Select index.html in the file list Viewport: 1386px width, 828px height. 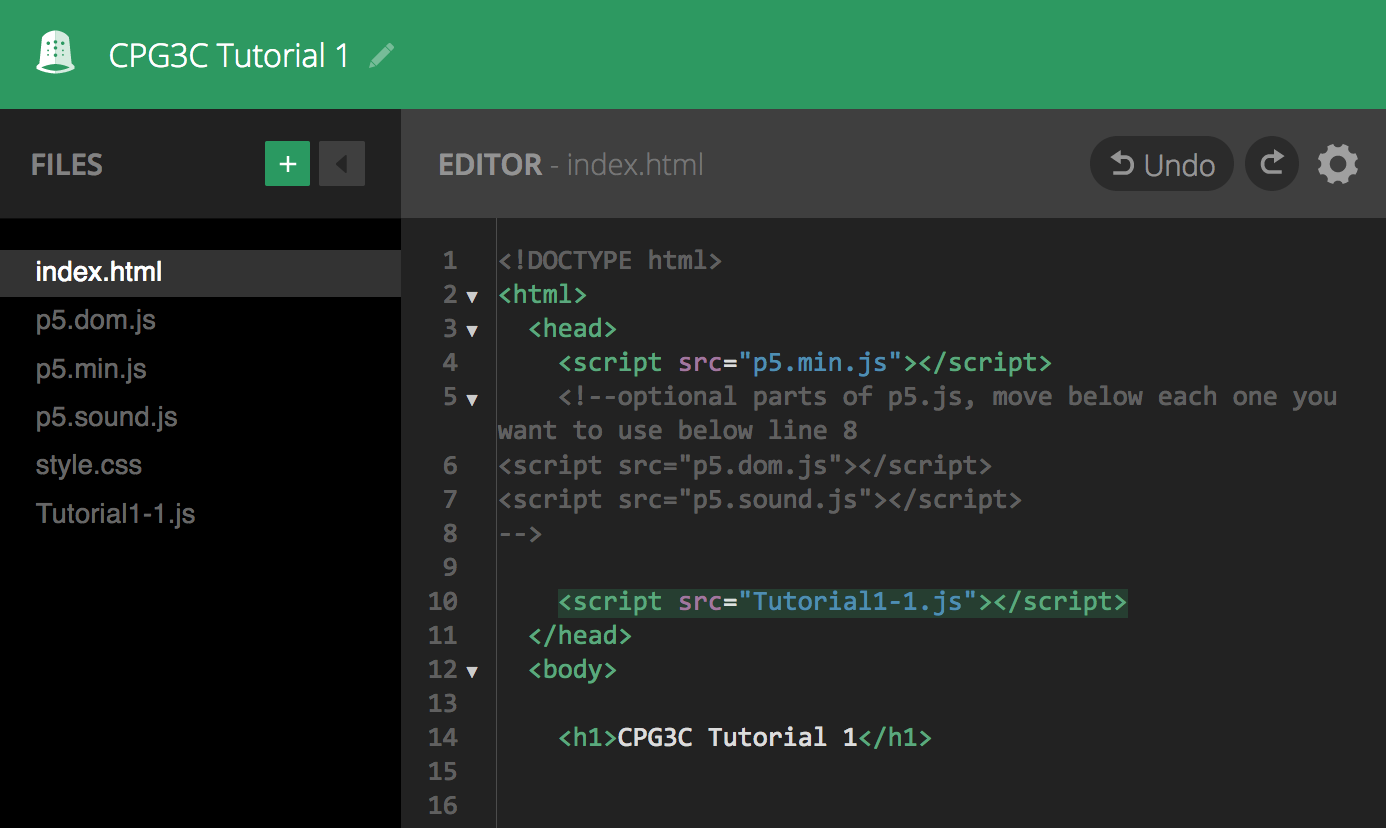coord(99,272)
